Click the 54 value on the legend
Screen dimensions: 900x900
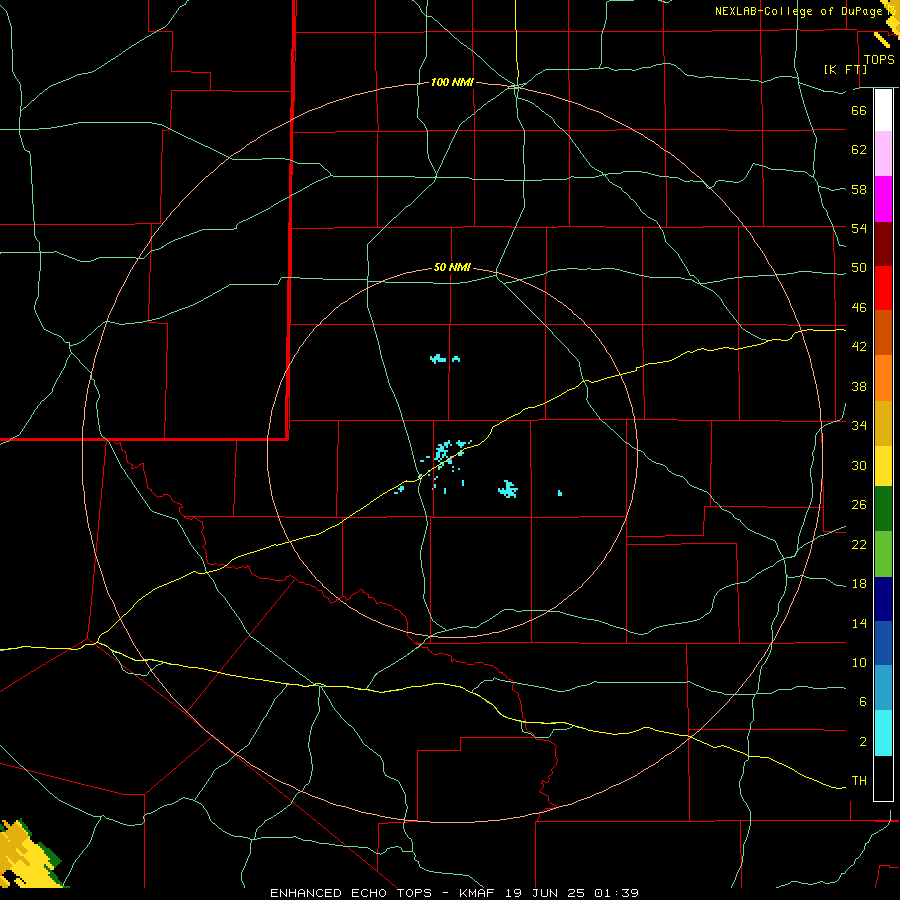point(859,228)
